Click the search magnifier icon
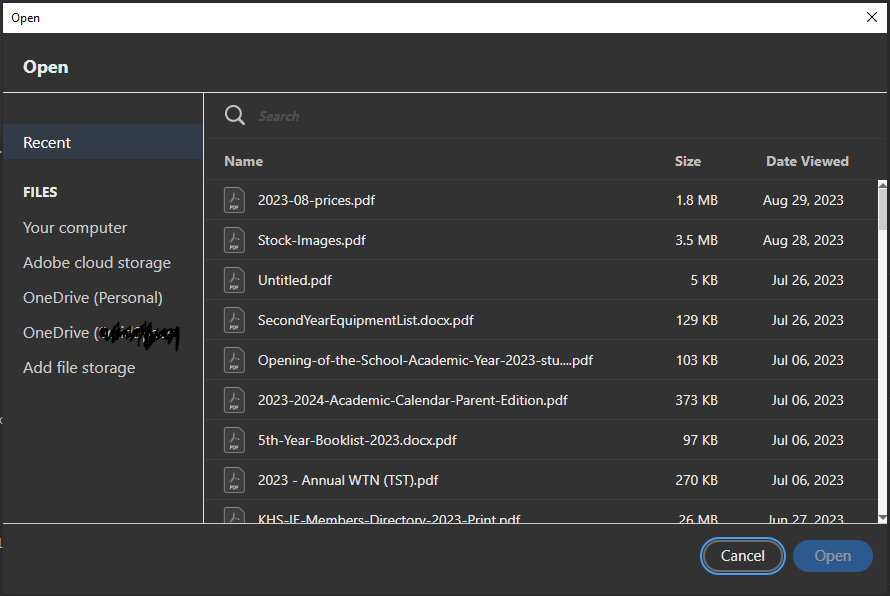This screenshot has width=890, height=596. (234, 115)
